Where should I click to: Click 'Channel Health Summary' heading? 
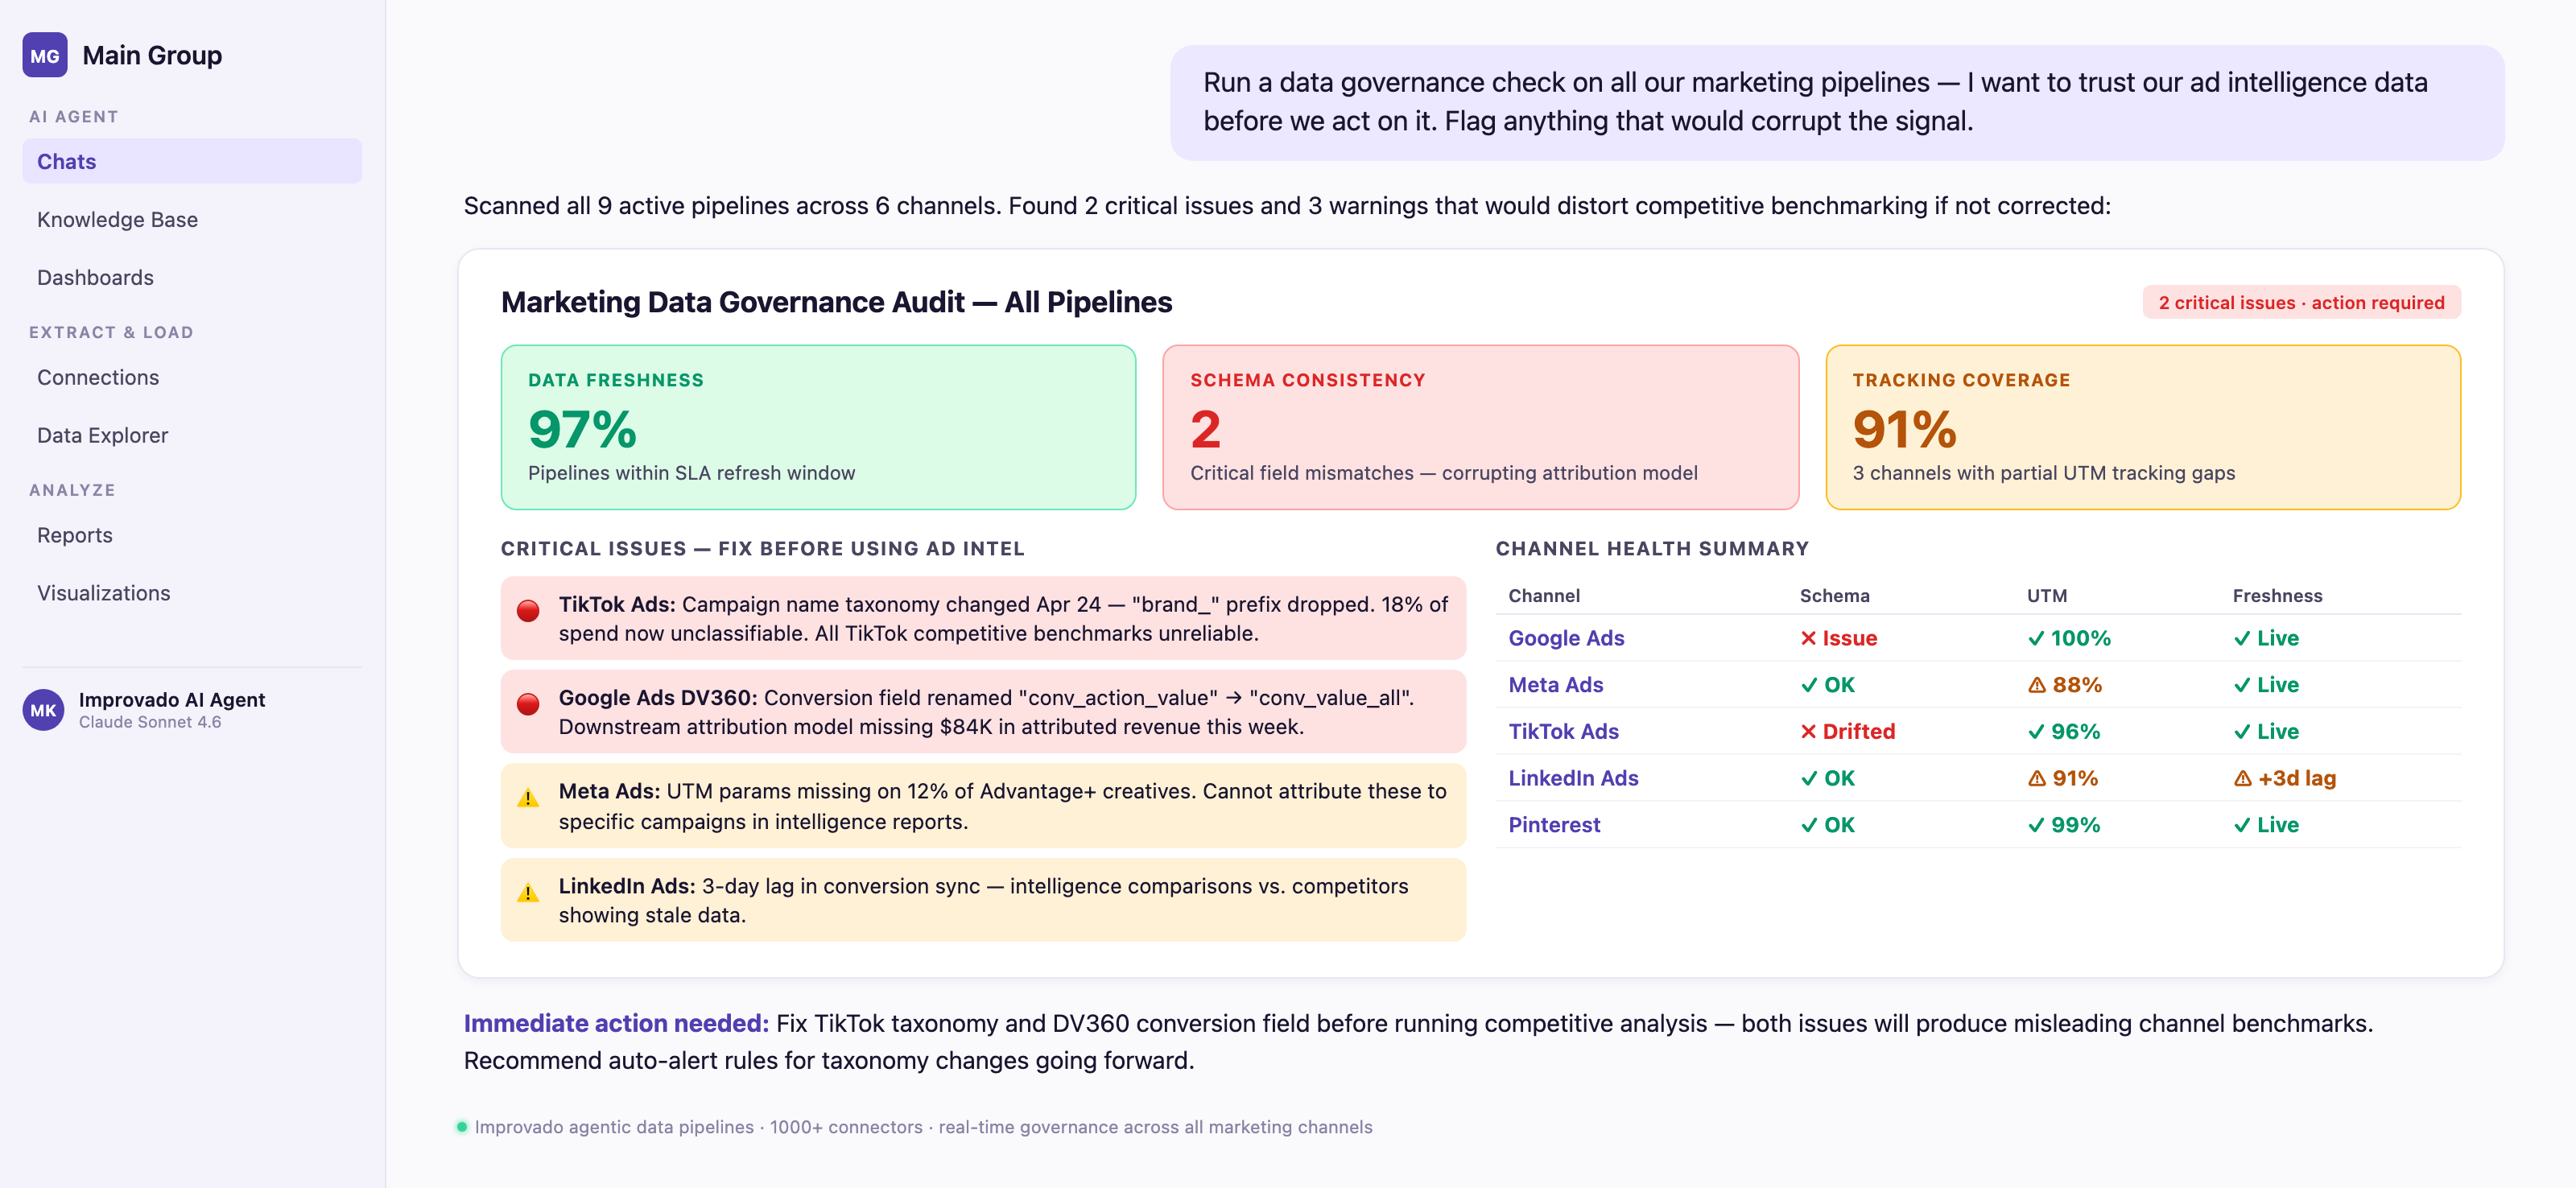tap(1652, 549)
